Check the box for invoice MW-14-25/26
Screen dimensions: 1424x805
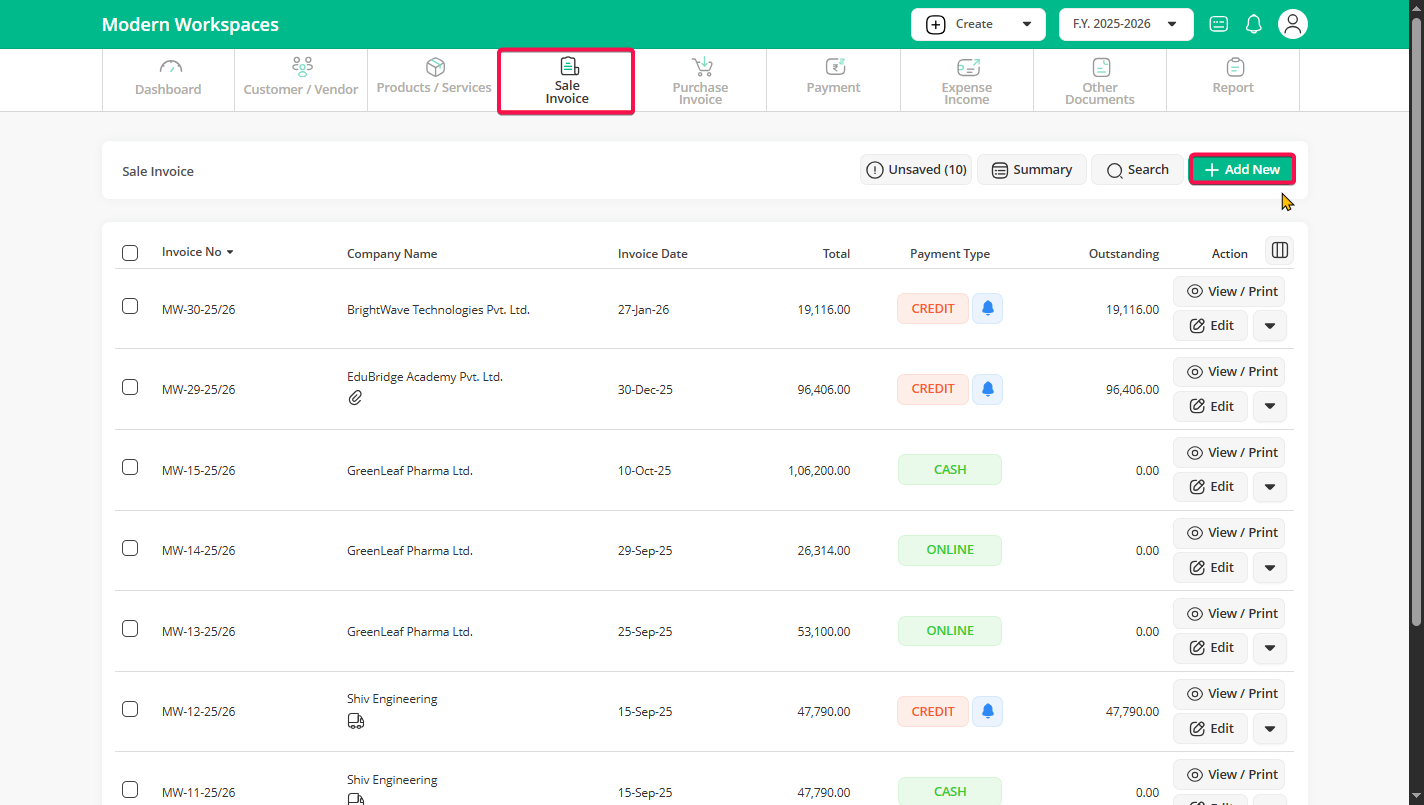tap(130, 548)
